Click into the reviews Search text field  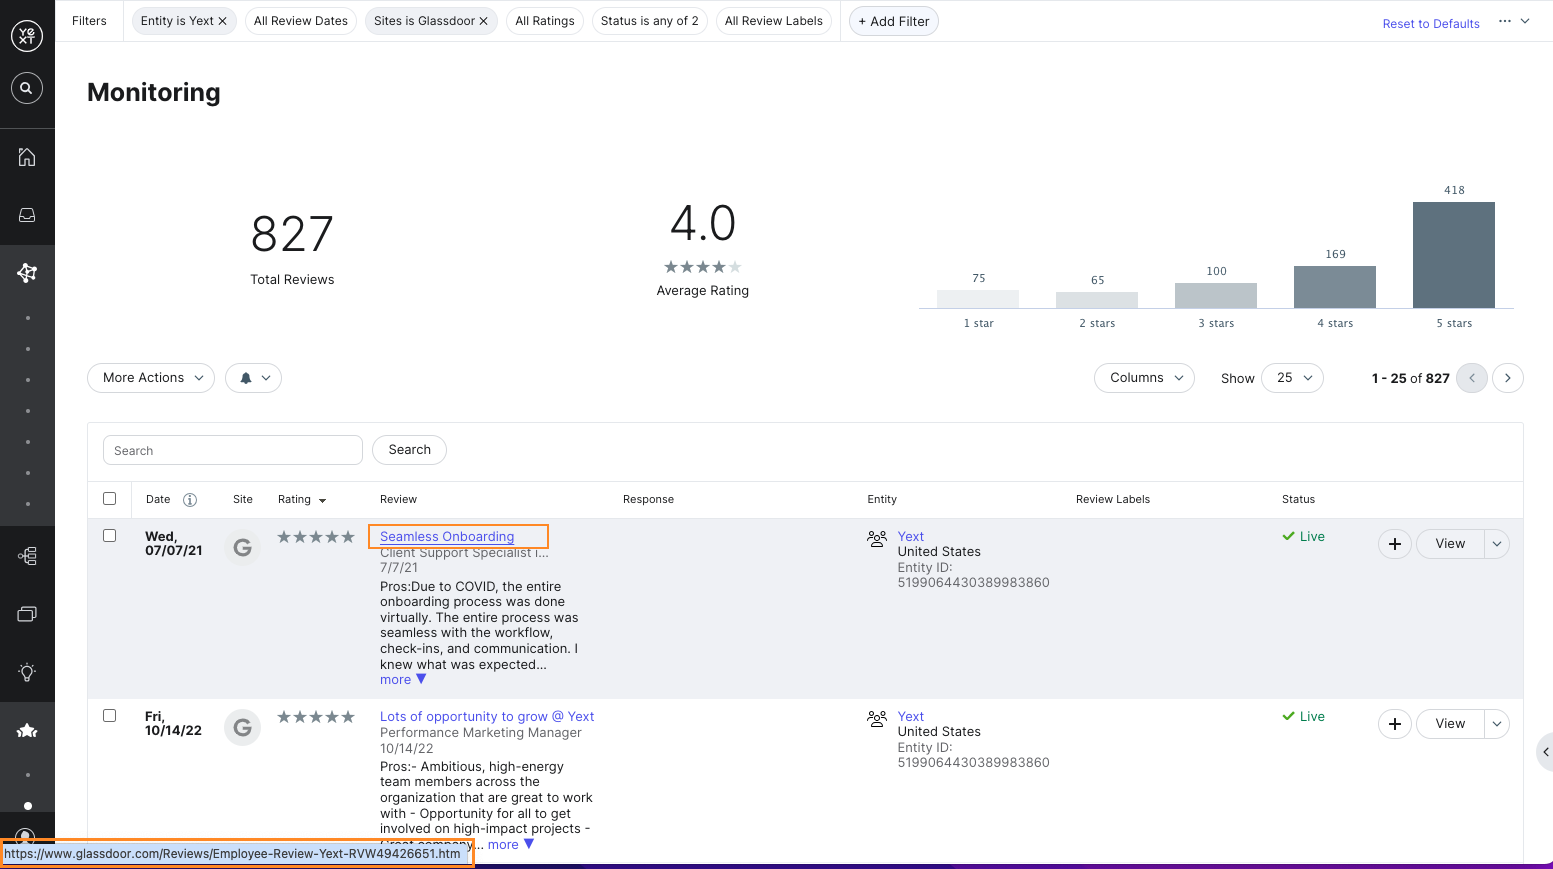pos(232,451)
